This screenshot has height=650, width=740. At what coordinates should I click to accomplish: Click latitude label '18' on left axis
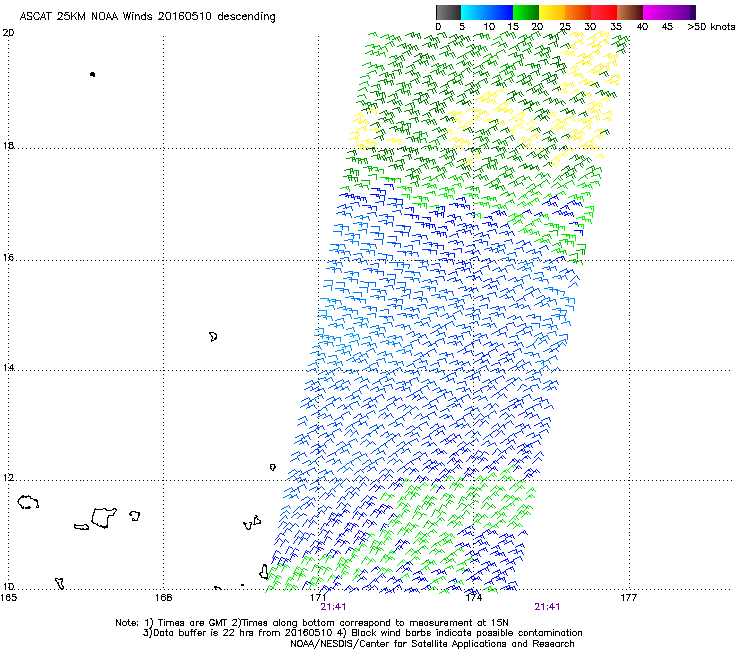pos(8,145)
